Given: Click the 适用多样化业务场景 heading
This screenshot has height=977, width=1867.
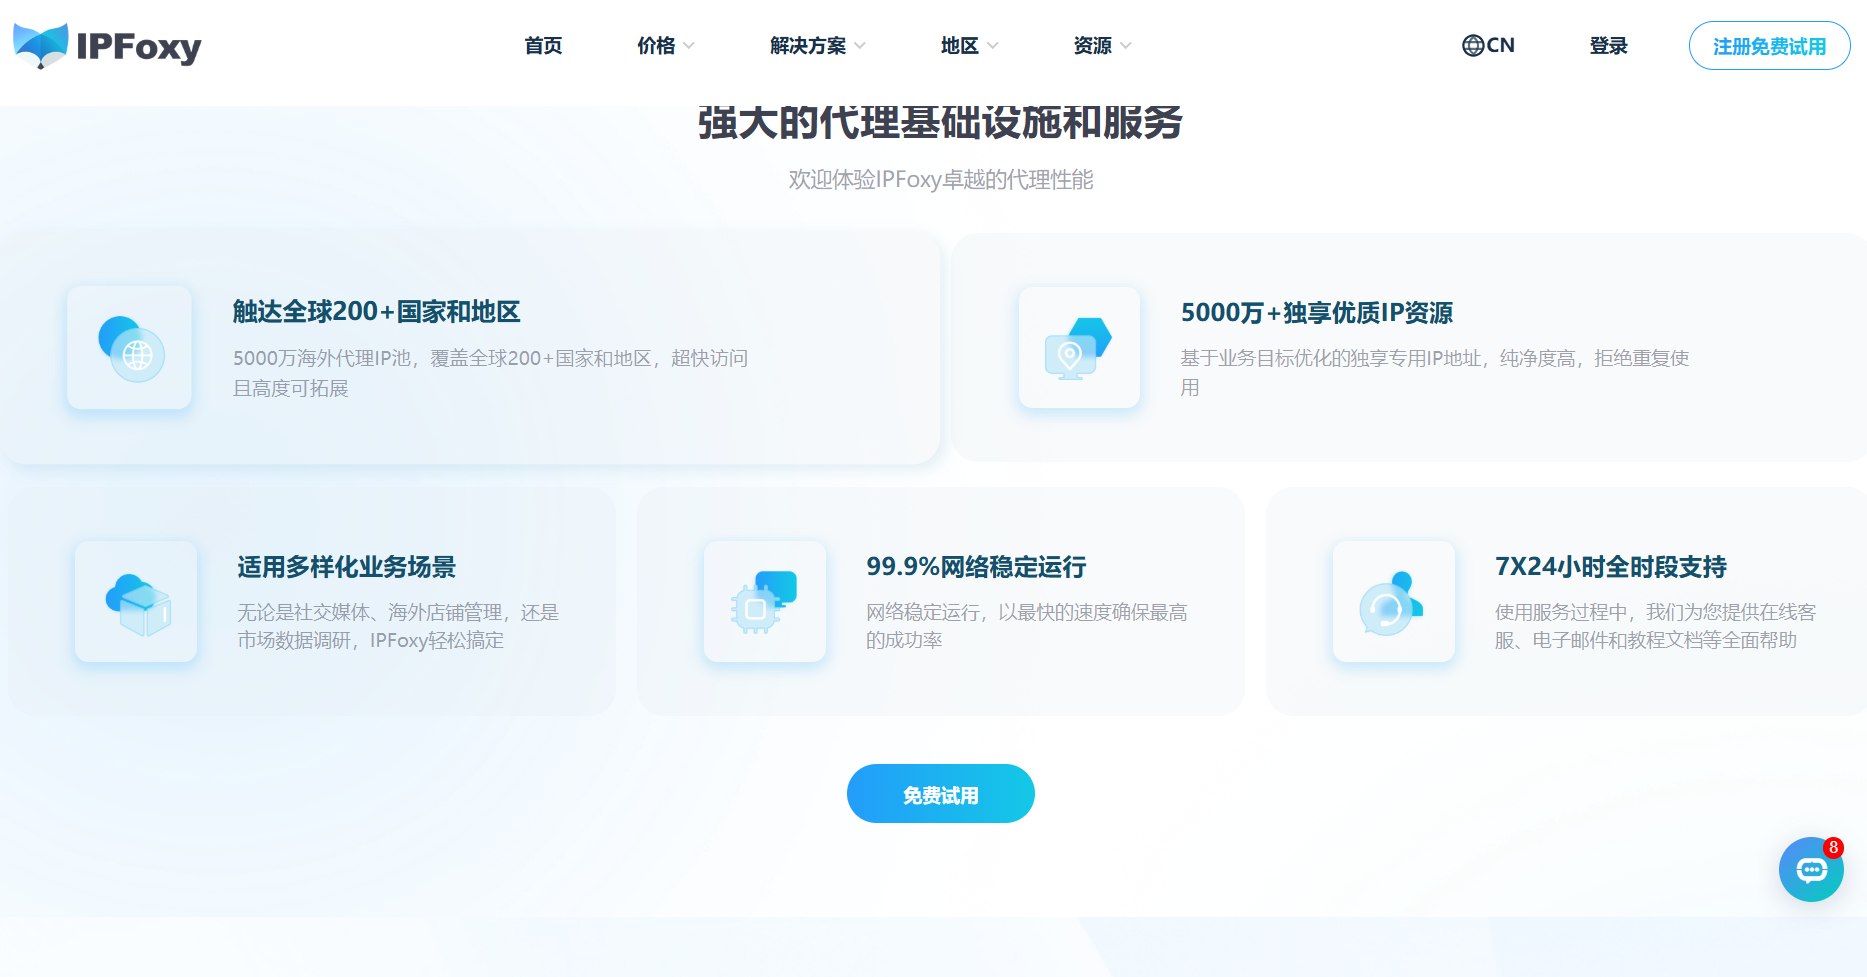Looking at the screenshot, I should tap(347, 567).
